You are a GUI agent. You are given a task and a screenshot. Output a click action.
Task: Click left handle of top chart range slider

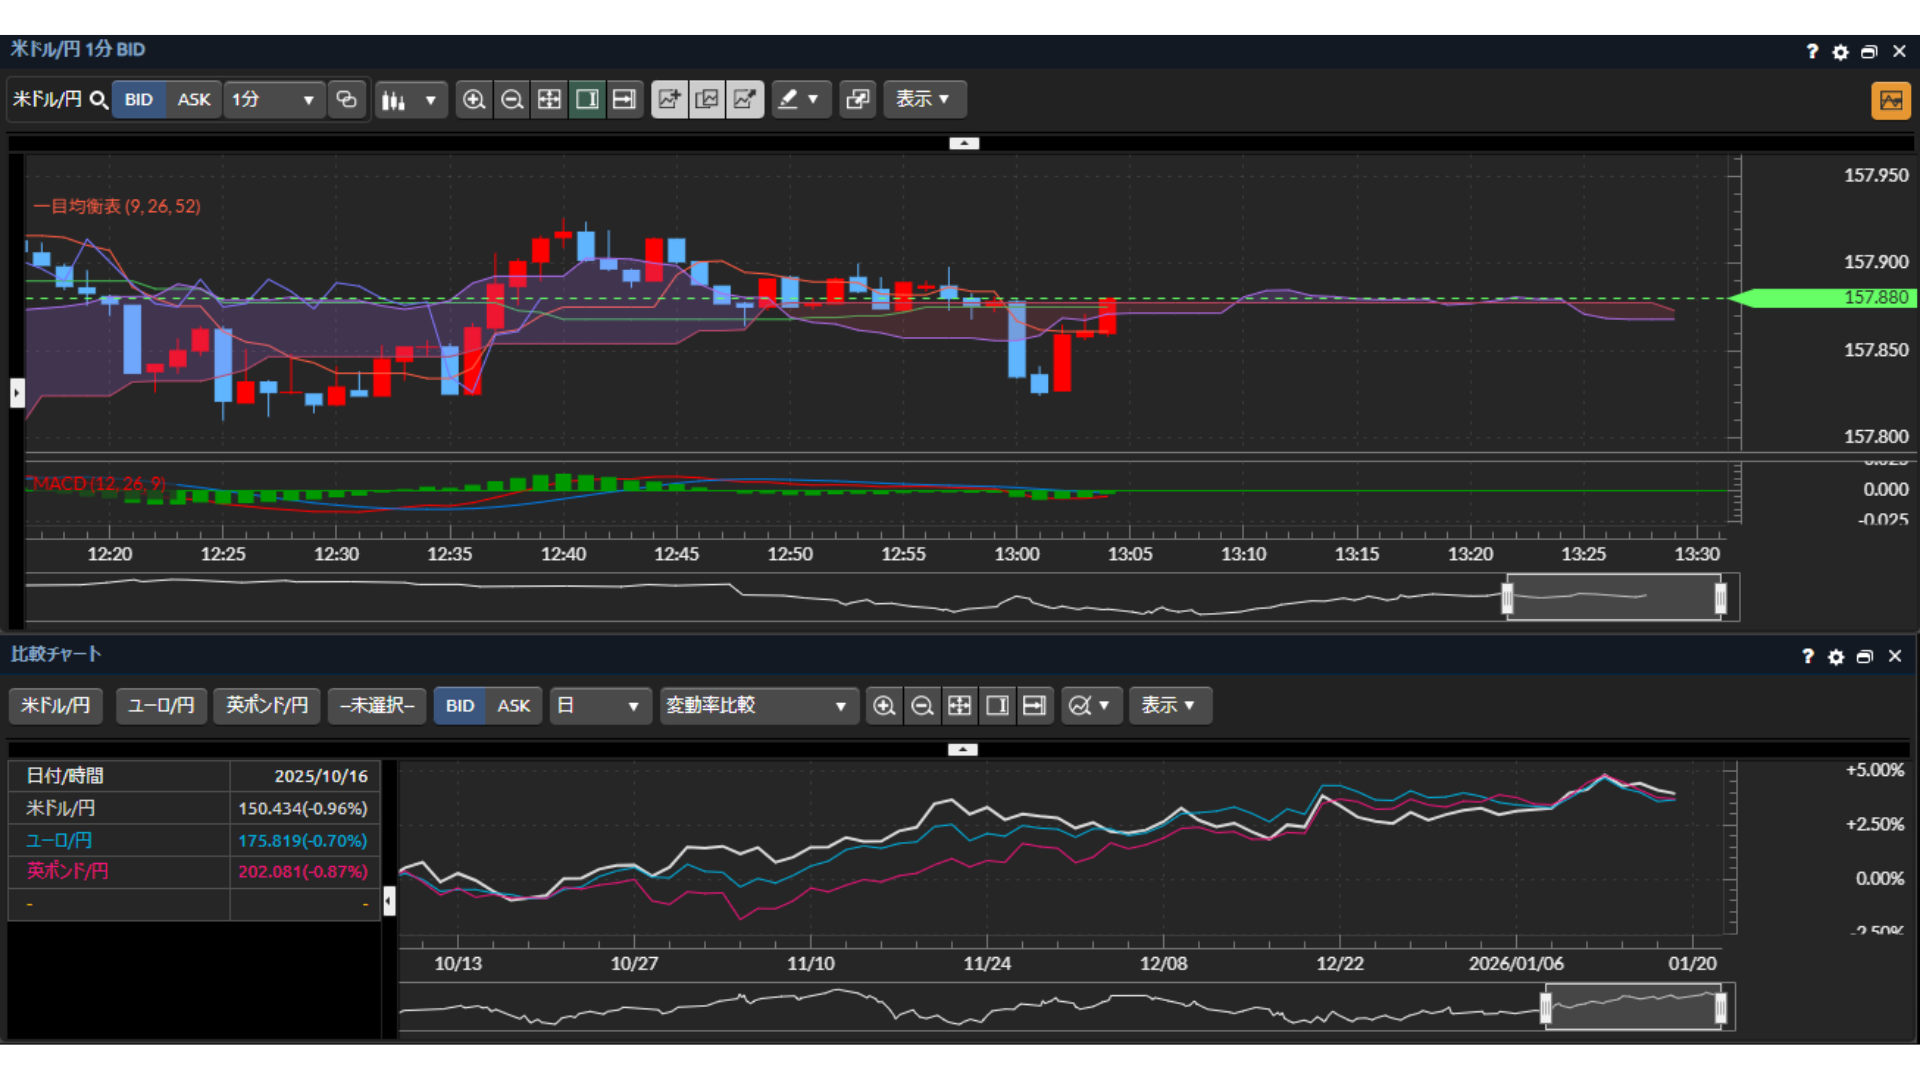coord(1507,598)
